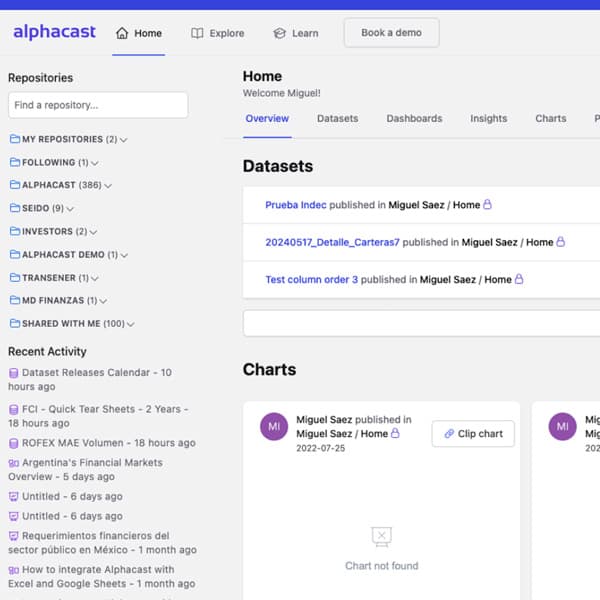The width and height of the screenshot is (600, 600).
Task: Click the Chart not found placeholder icon
Action: pos(382,536)
